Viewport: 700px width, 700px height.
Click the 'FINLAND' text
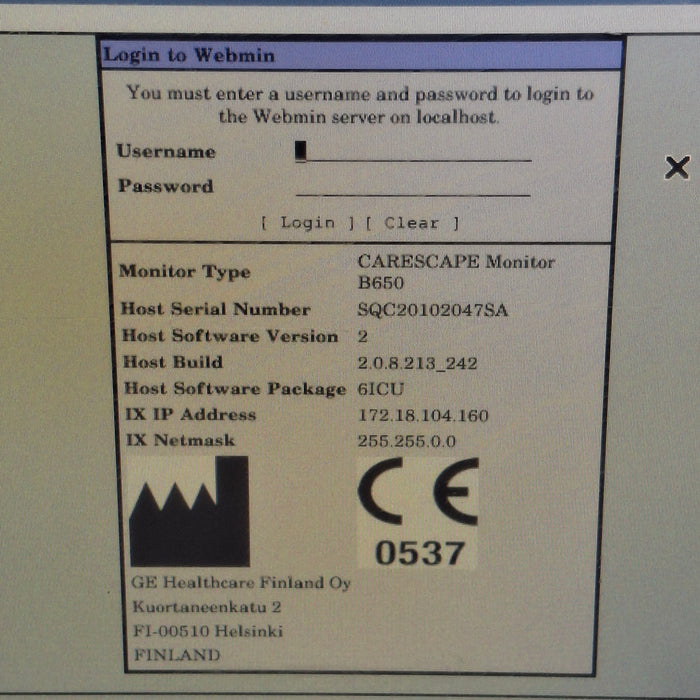(177, 655)
